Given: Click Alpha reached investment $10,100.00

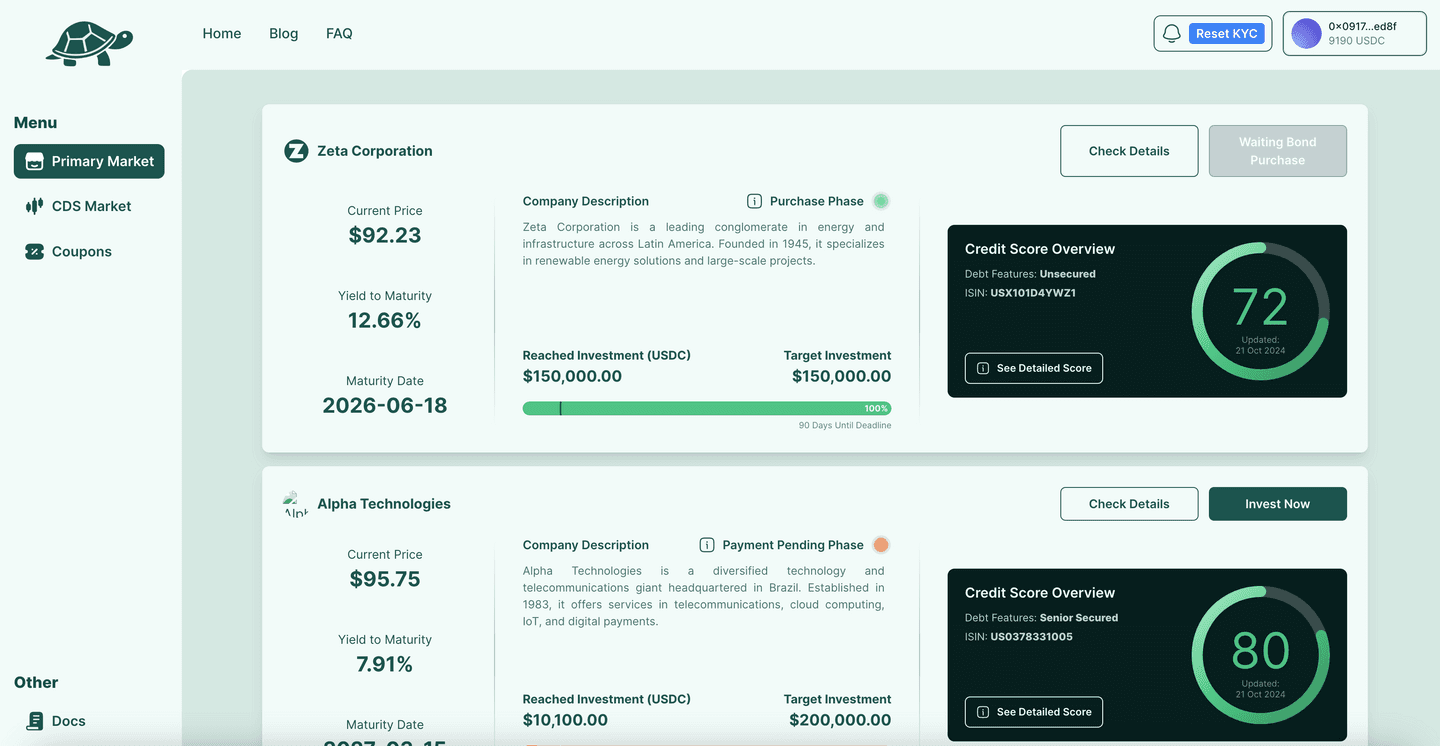Looking at the screenshot, I should pyautogui.click(x=565, y=720).
